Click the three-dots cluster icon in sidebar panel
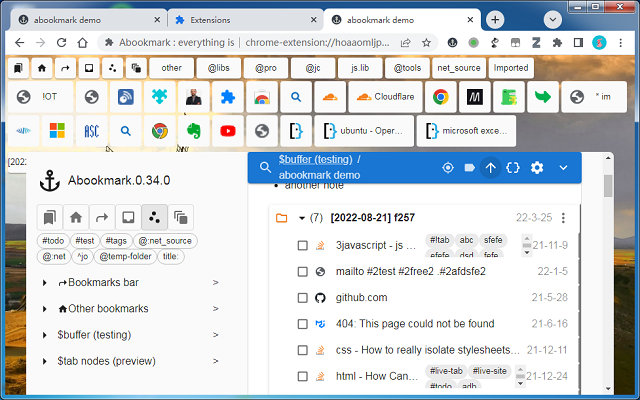The image size is (640, 400). 154,217
